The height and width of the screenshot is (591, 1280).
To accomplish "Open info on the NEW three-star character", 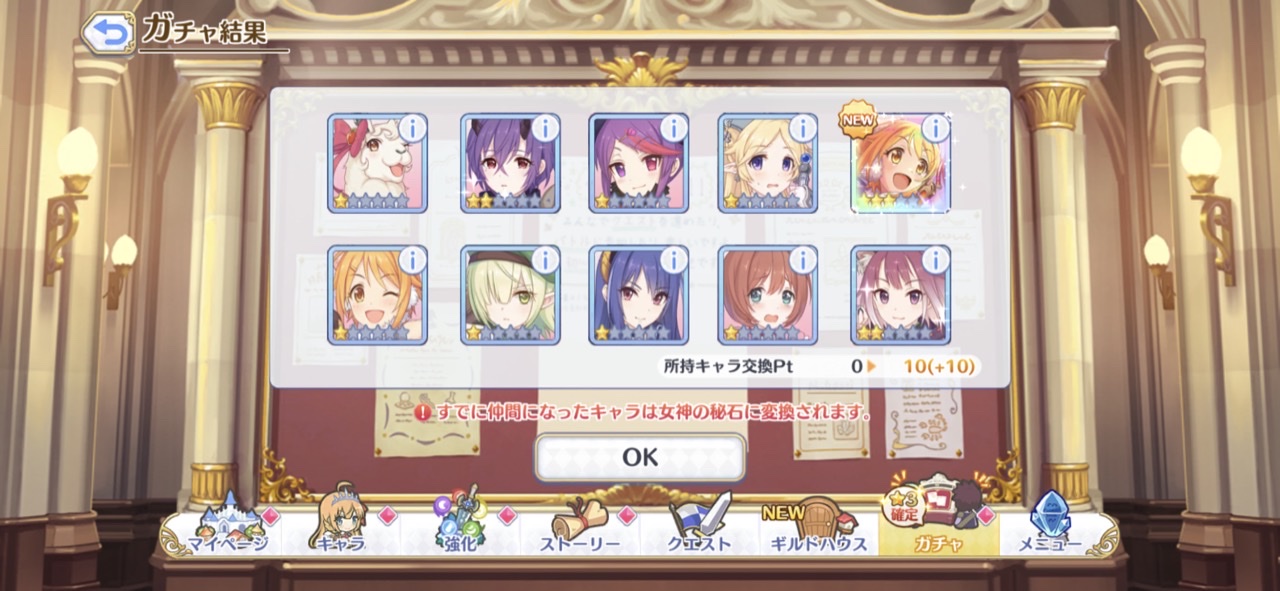I will pos(936,128).
